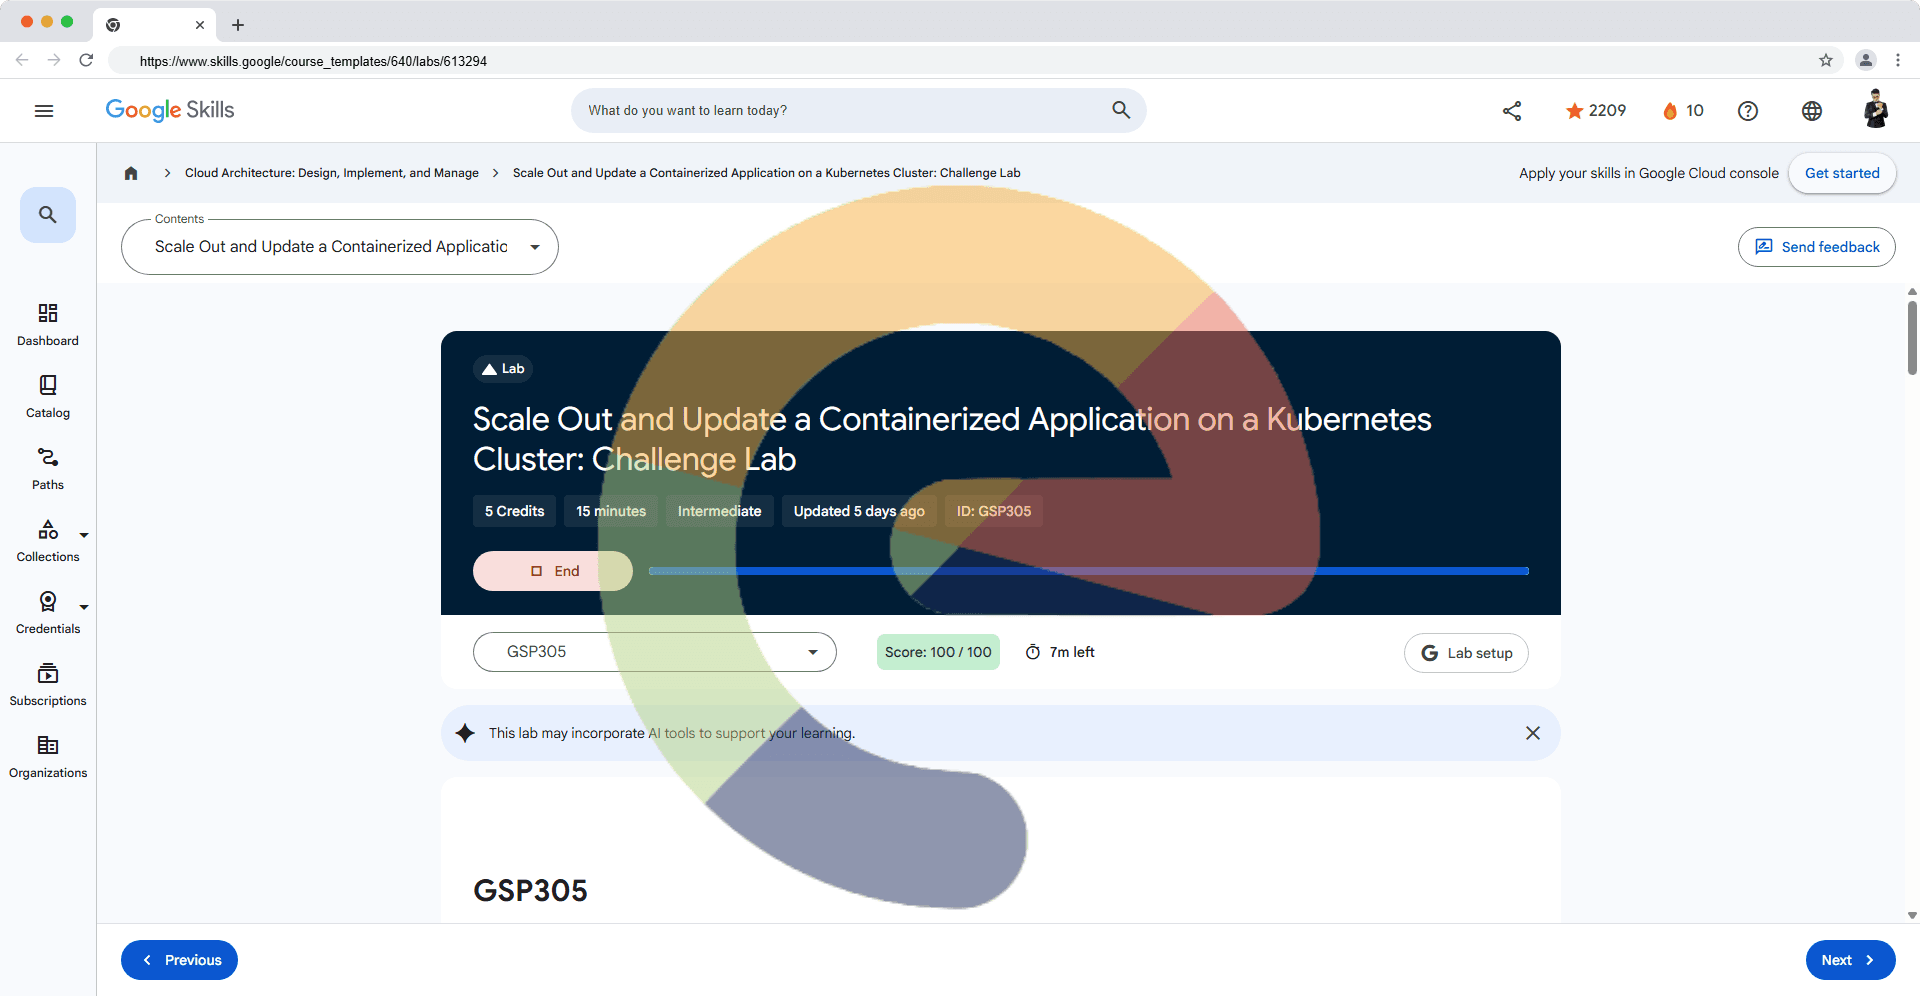This screenshot has height=996, width=1920.
Task: Open the help question mark icon
Action: pos(1748,111)
